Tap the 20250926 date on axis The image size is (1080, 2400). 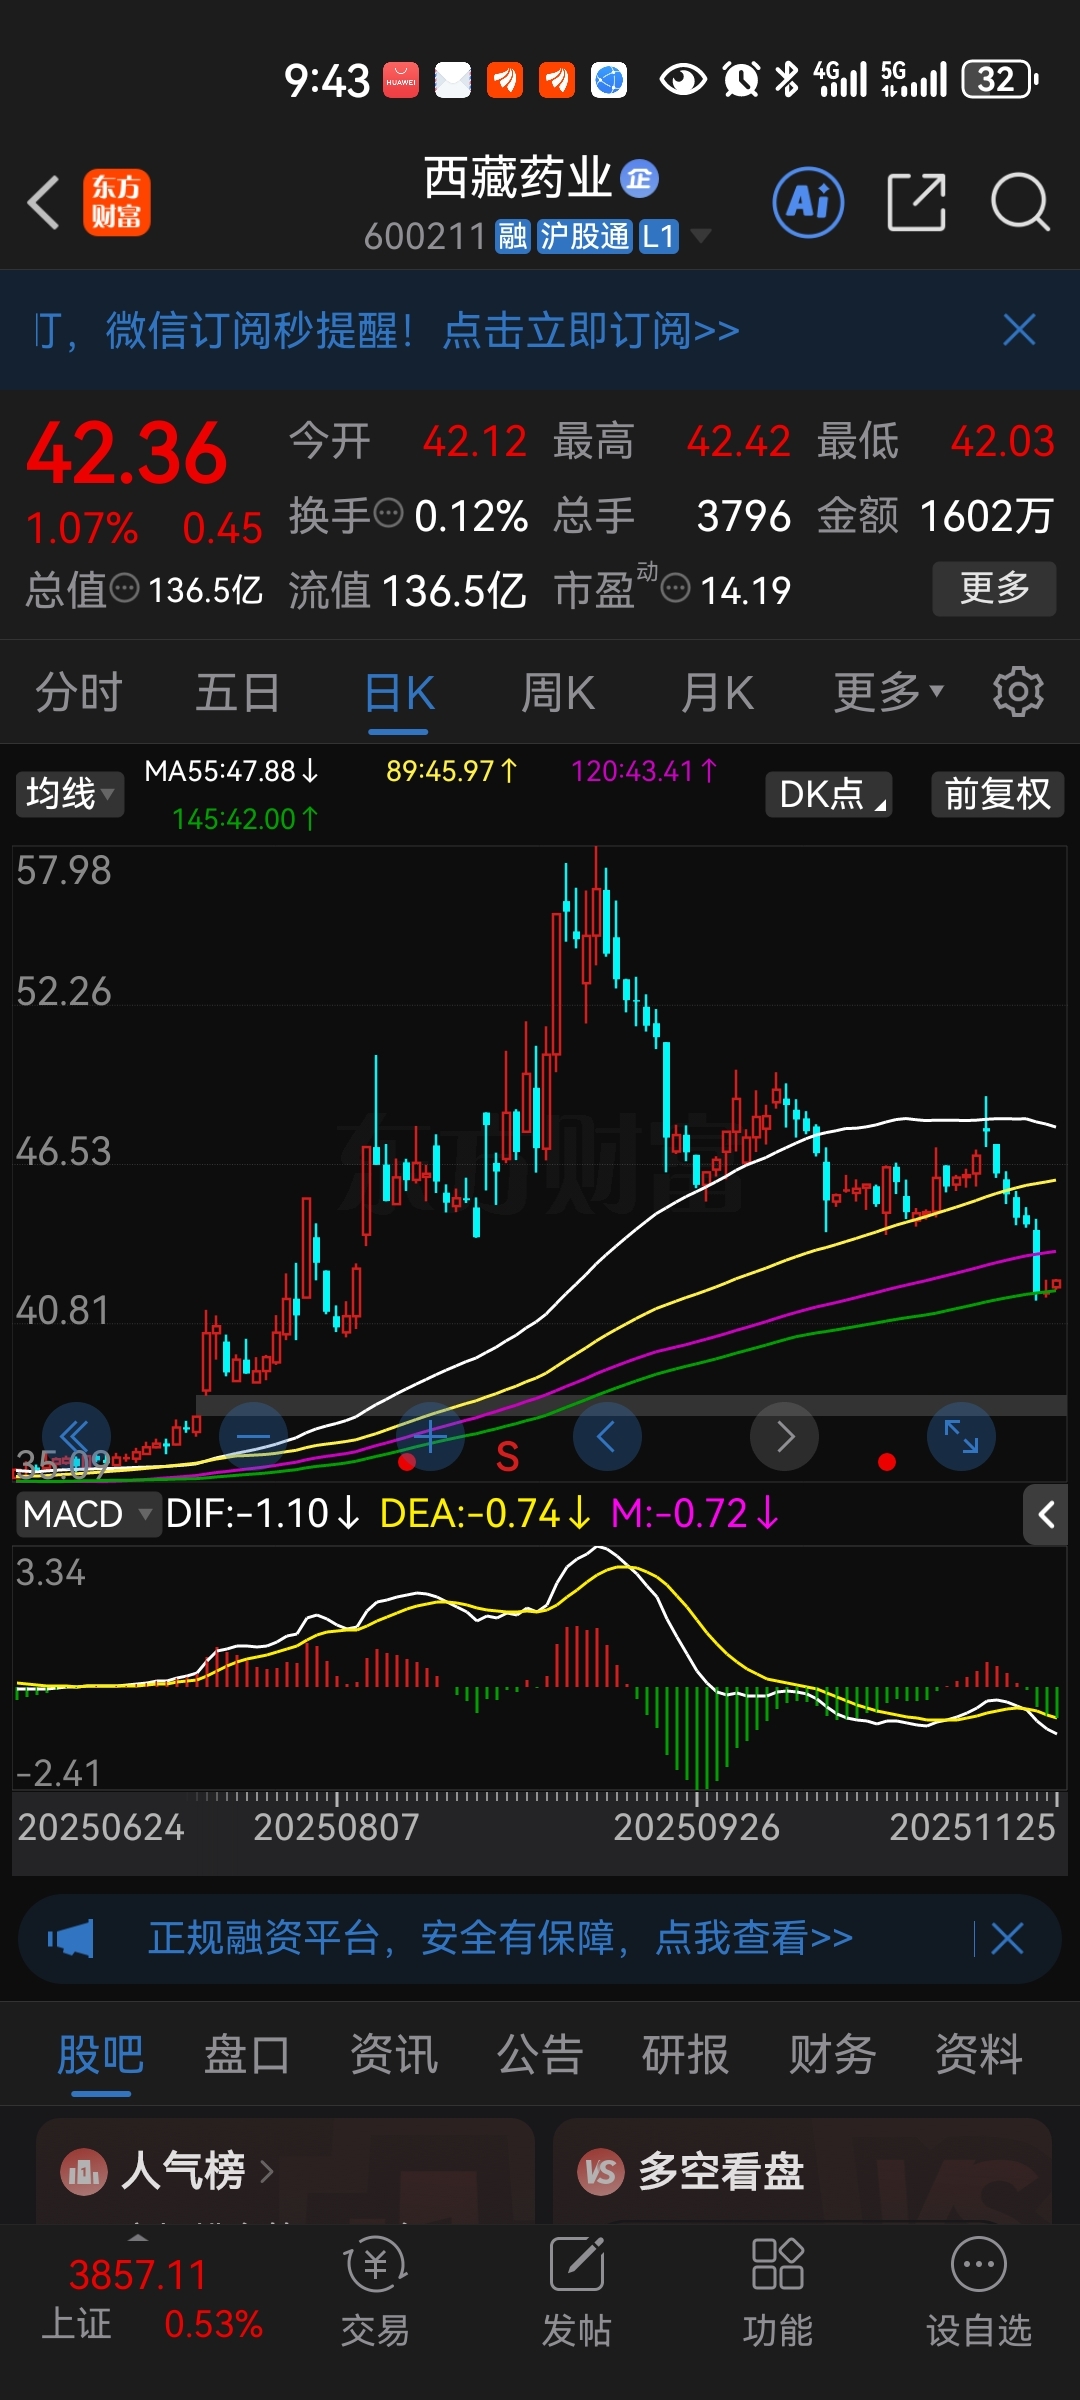point(696,1827)
